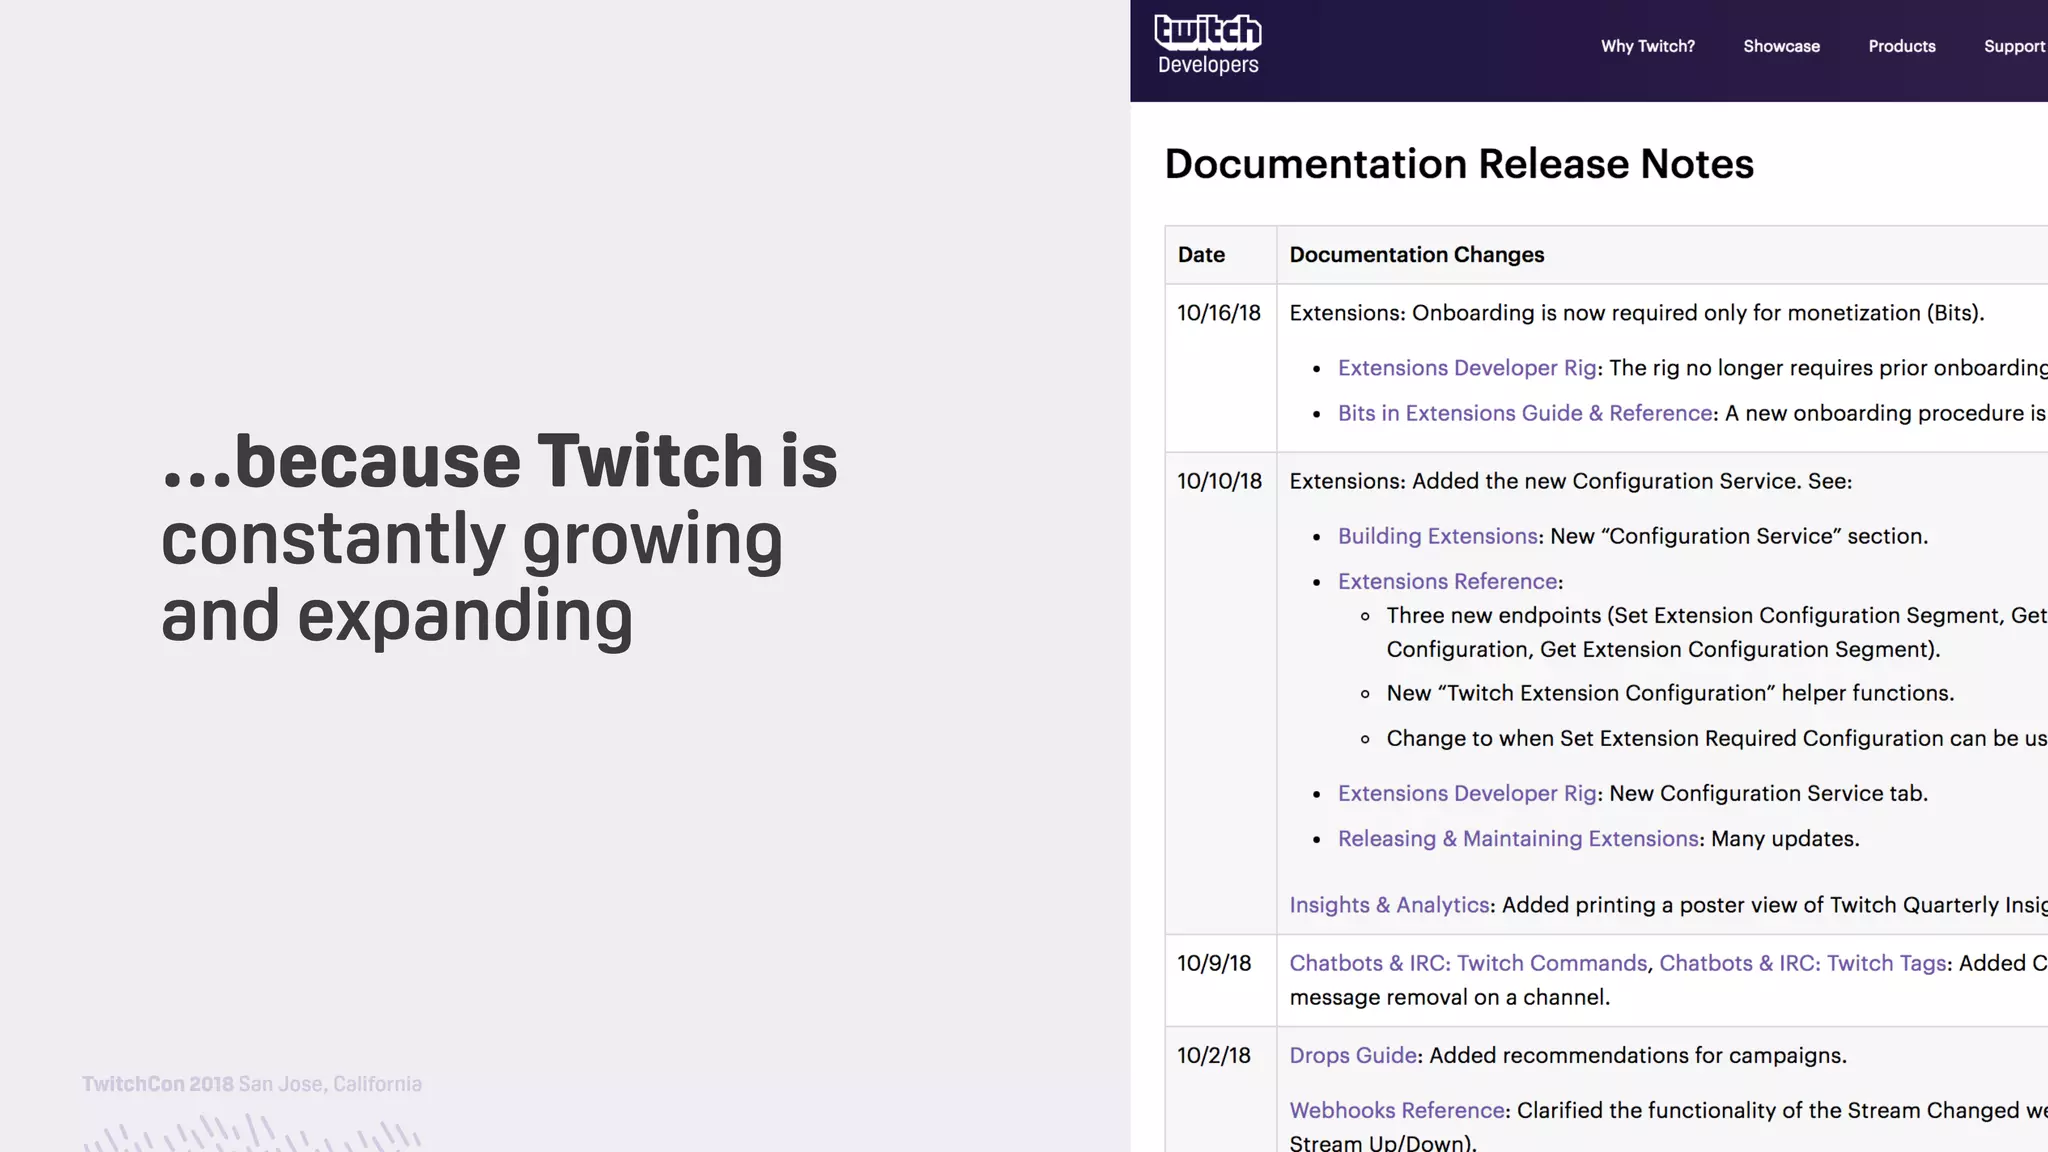Click the Documentation Release Notes heading
The image size is (2048, 1152).
(1459, 164)
